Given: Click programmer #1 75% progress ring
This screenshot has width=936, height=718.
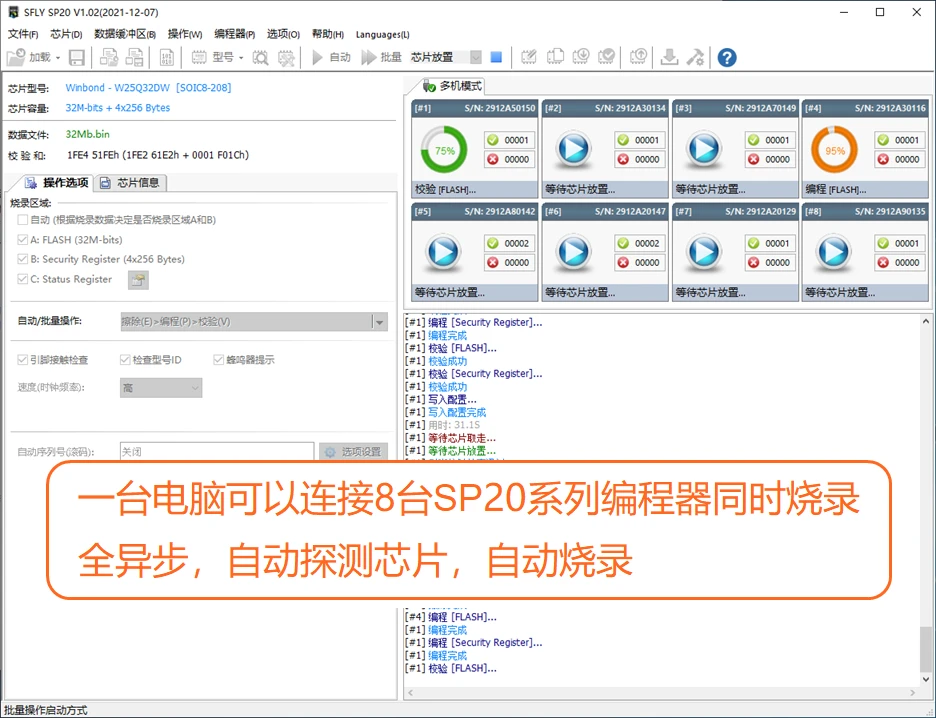Looking at the screenshot, I should [444, 150].
